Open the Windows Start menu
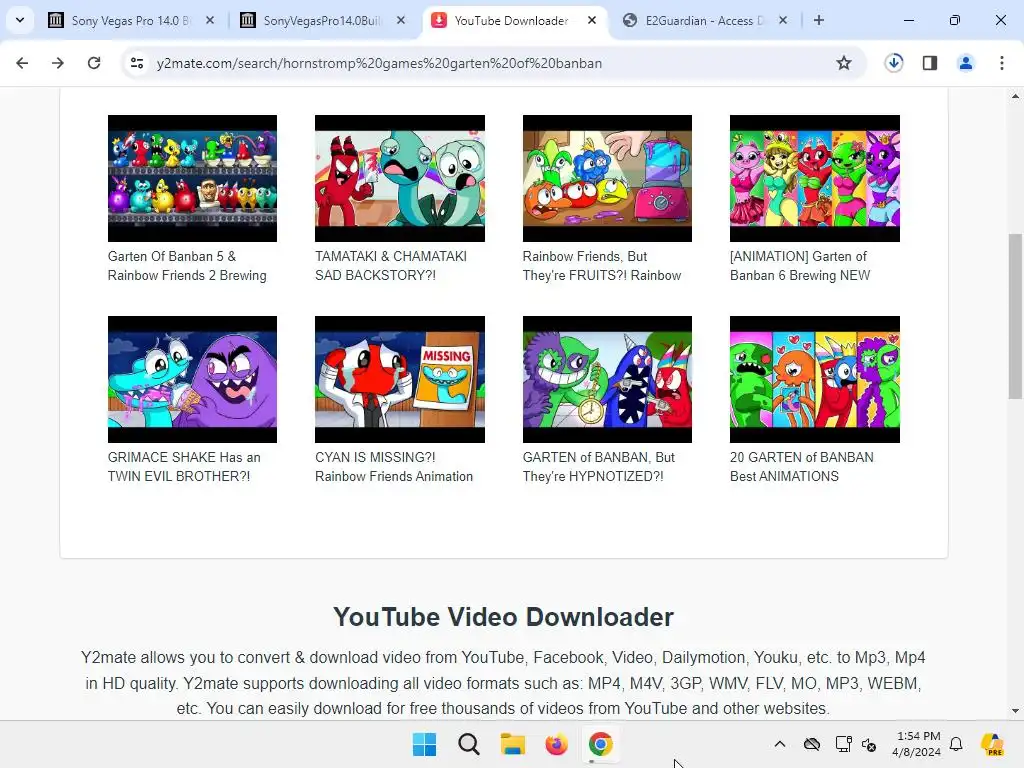Viewport: 1024px width, 768px height. (x=424, y=744)
